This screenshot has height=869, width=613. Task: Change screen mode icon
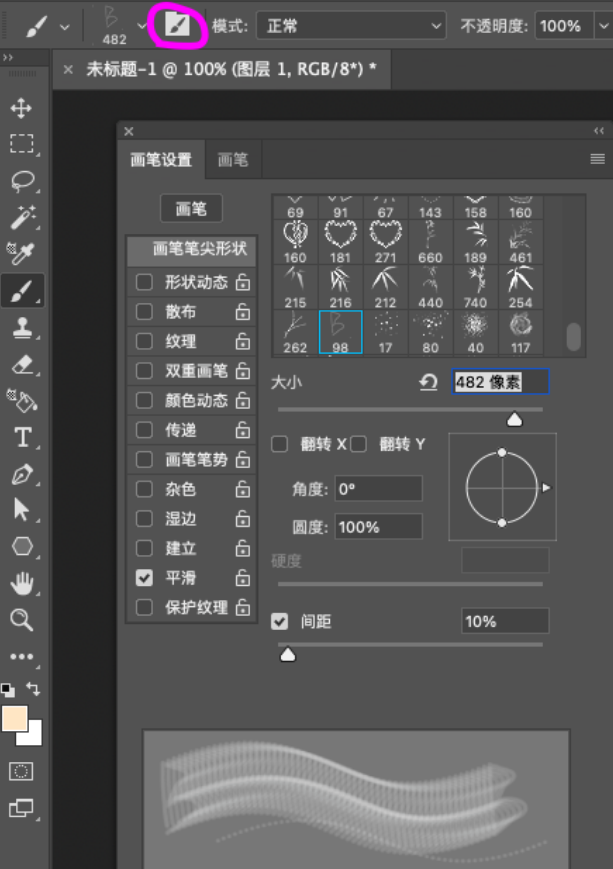21,808
